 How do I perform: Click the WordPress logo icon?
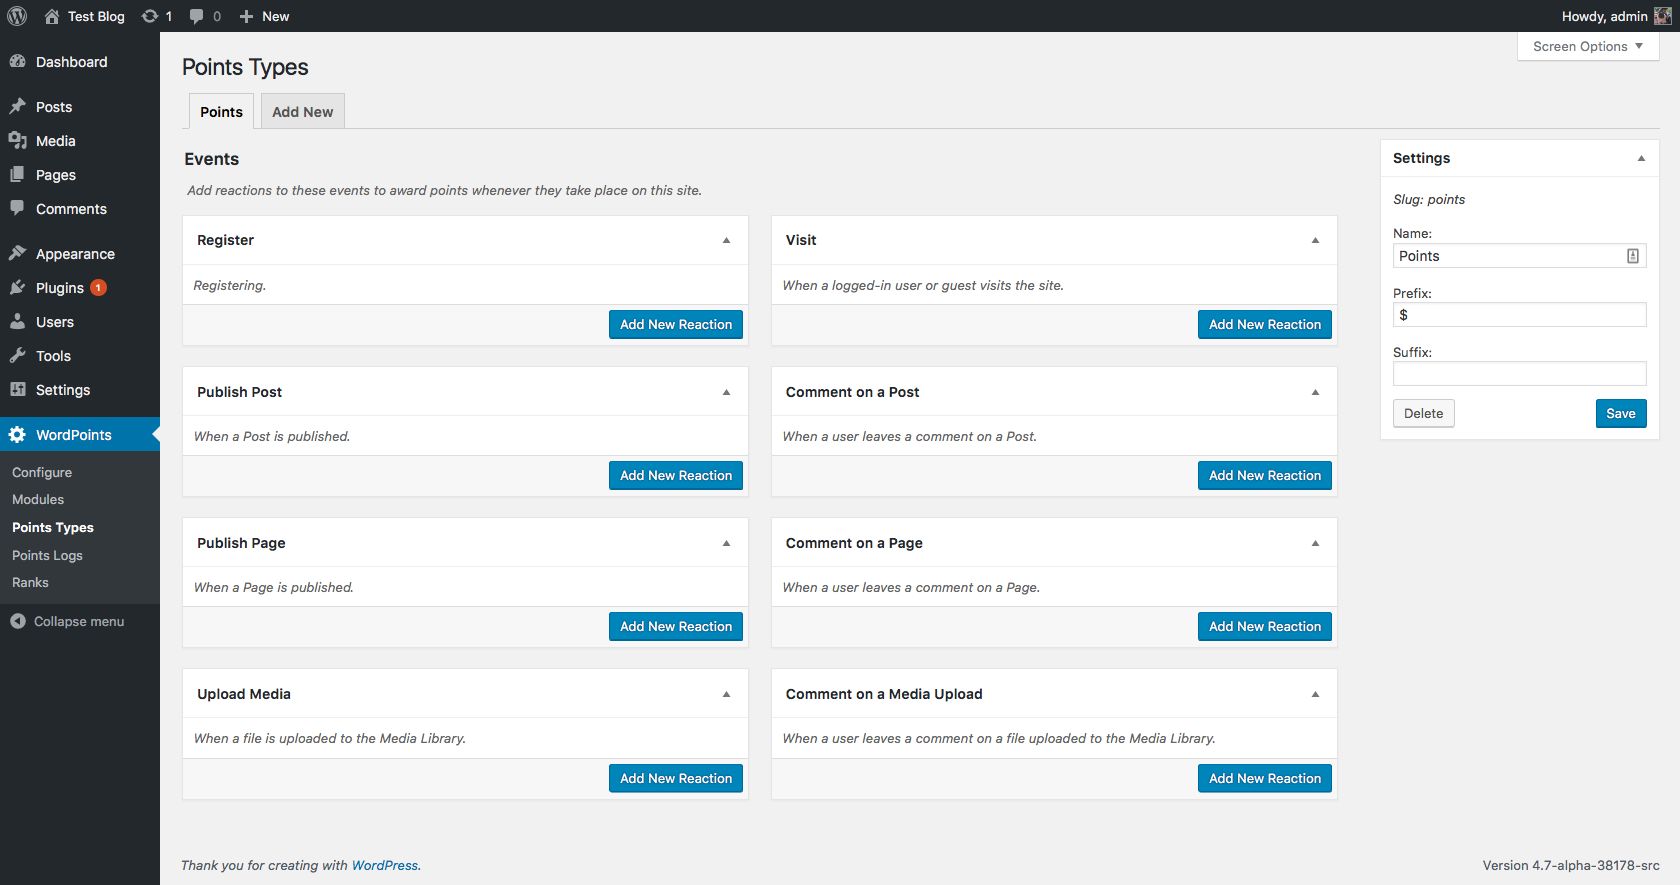click(x=17, y=16)
